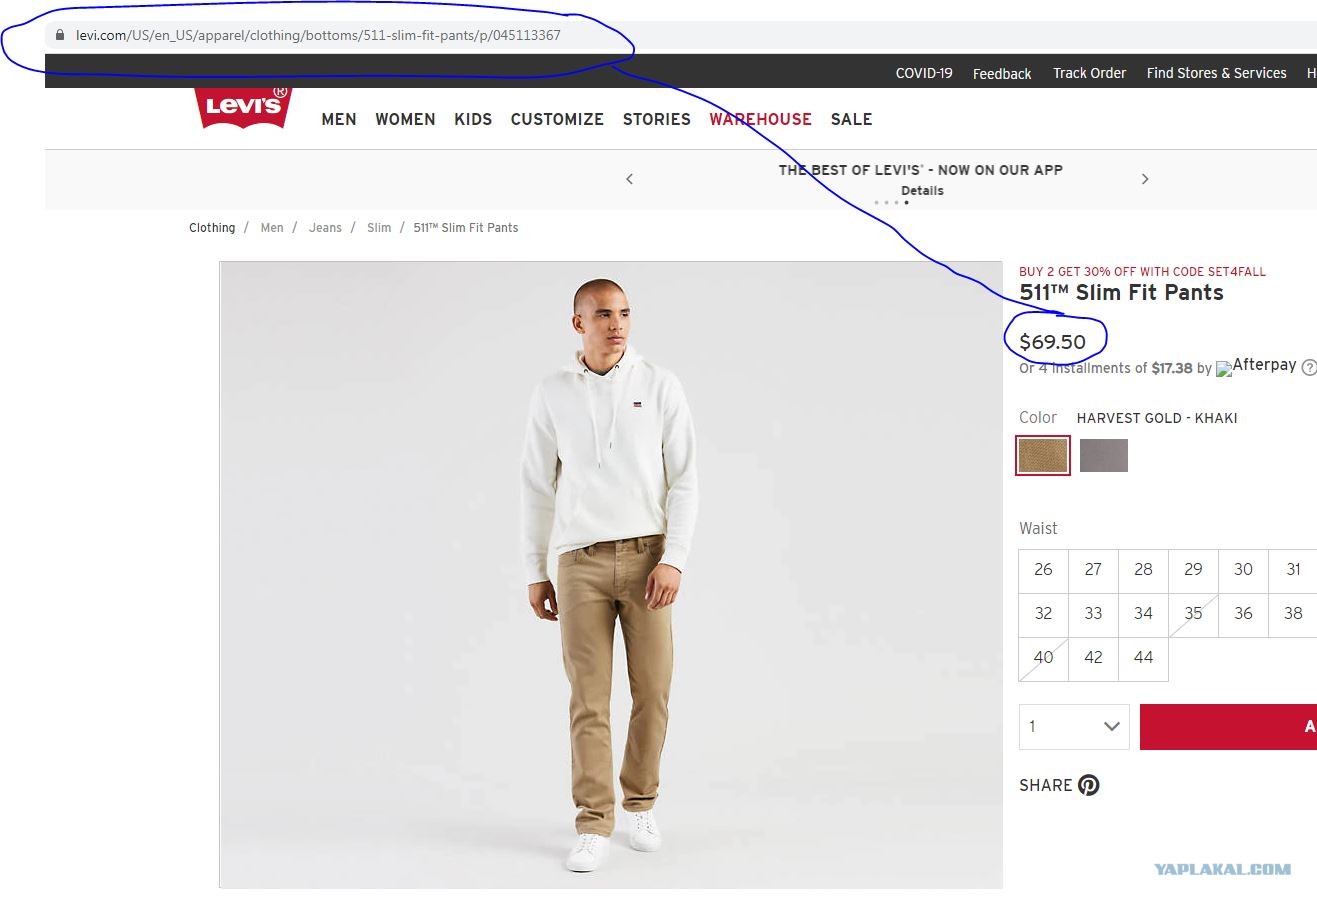
Task: Go to Jeans breadcrumb
Action: point(325,228)
